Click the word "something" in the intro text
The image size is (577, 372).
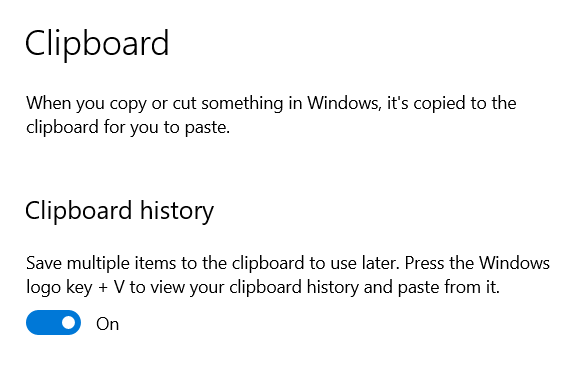point(242,103)
